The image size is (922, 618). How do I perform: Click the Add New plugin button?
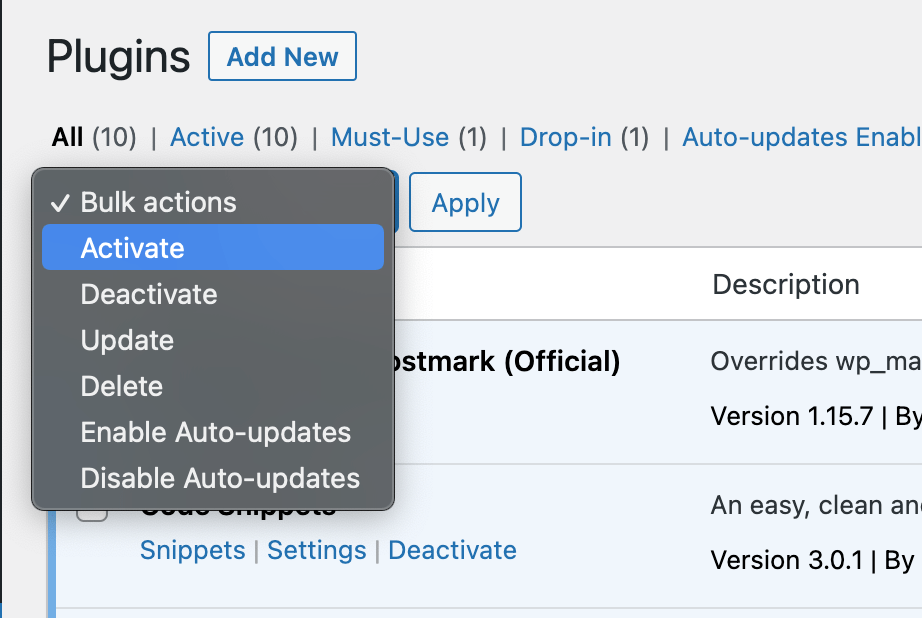pos(282,56)
